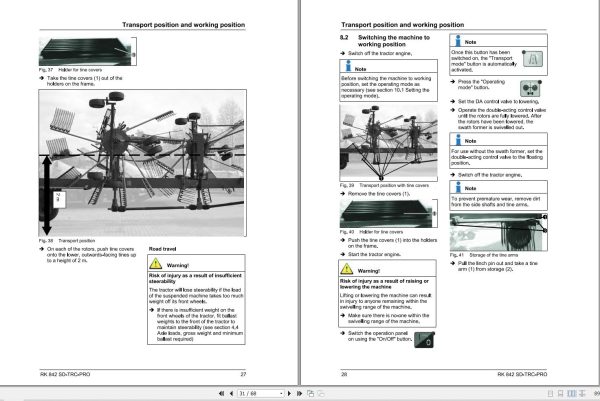
Task: Click caption 'Fig. 41 Storage of the tine arms'
Action: [484, 255]
